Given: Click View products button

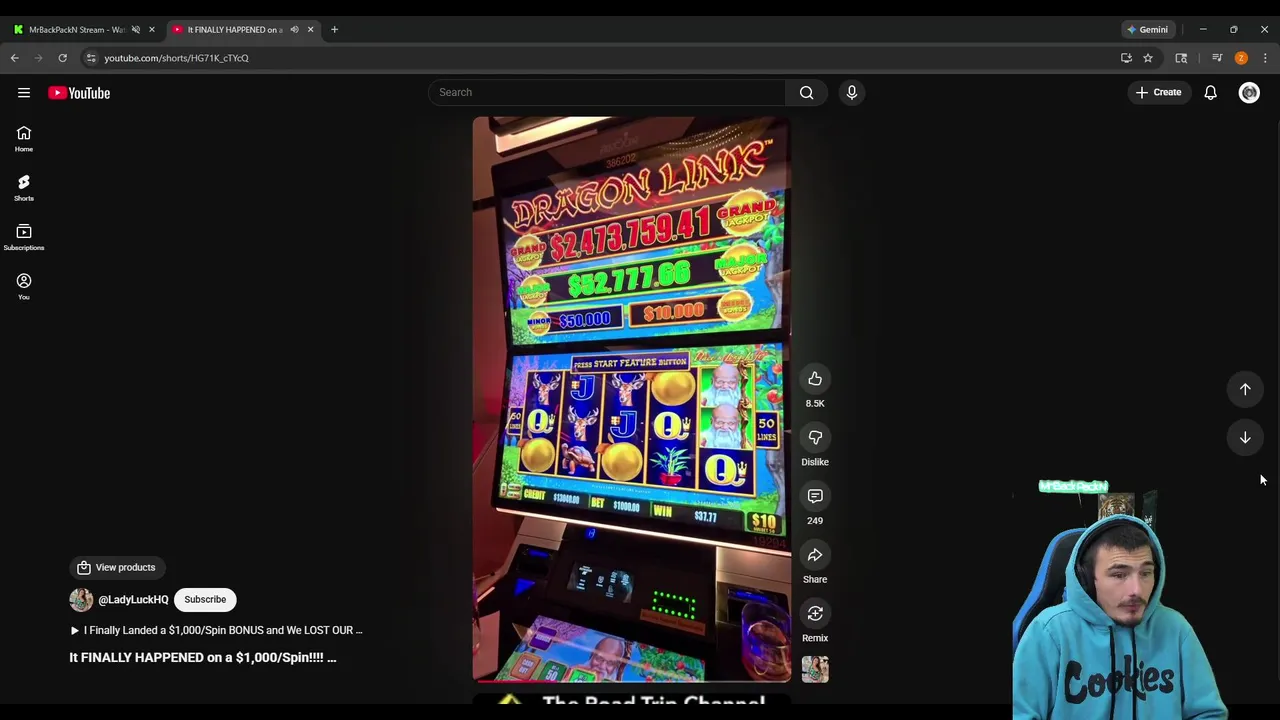Looking at the screenshot, I should pos(117,567).
